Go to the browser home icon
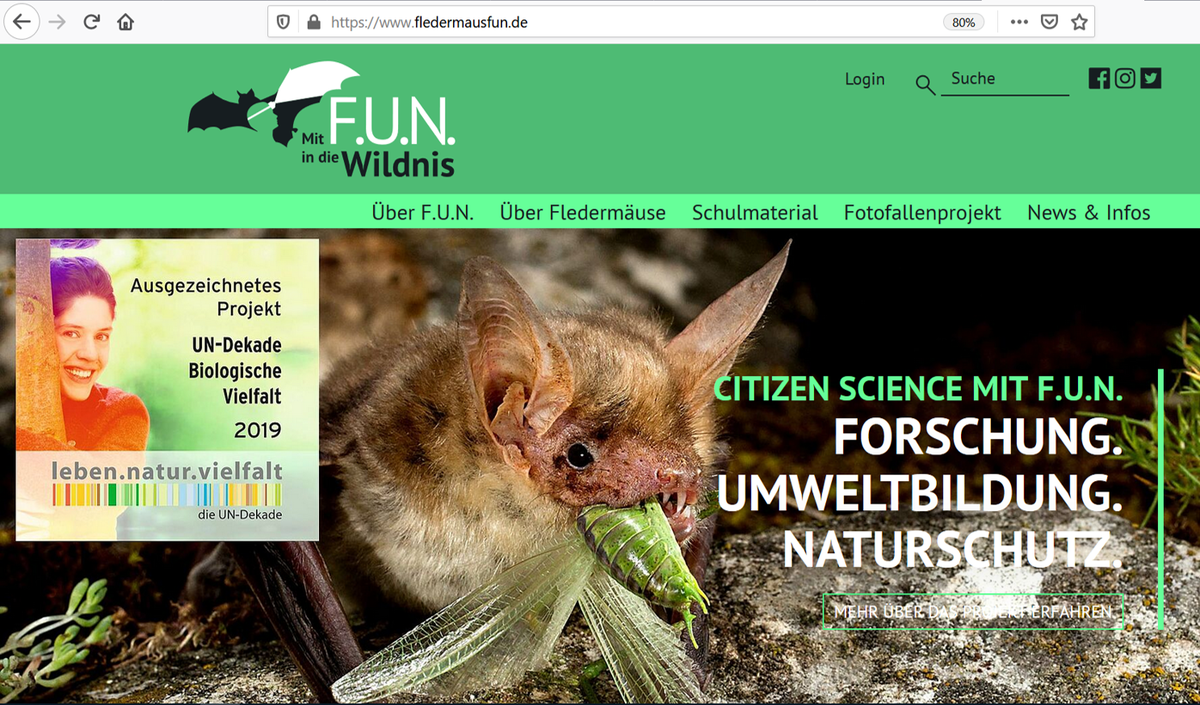 (x=125, y=22)
